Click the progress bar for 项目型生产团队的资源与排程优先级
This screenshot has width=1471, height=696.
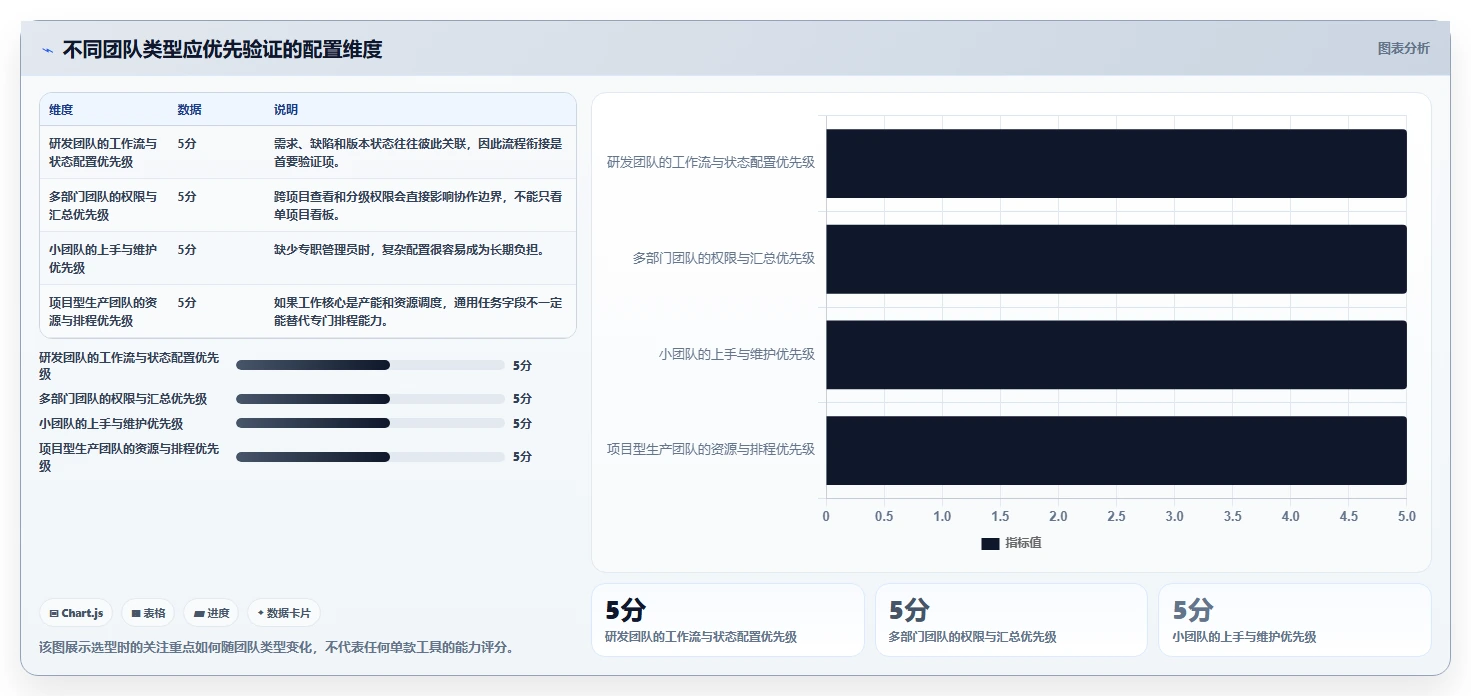[370, 457]
